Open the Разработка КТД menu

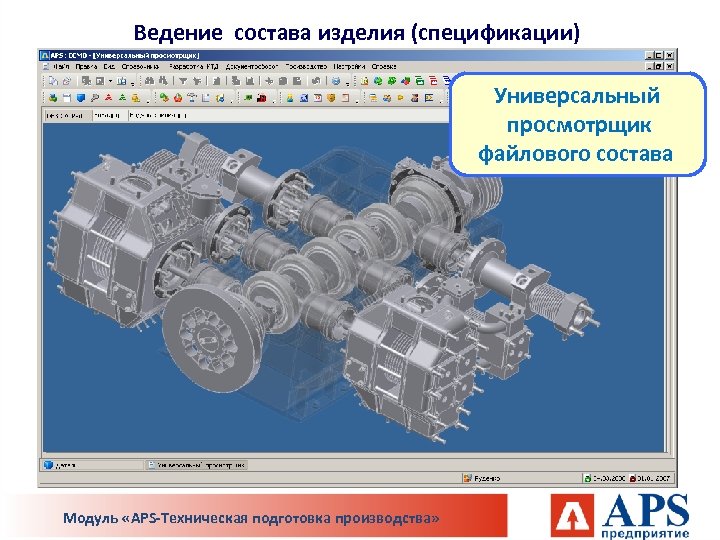[193, 67]
